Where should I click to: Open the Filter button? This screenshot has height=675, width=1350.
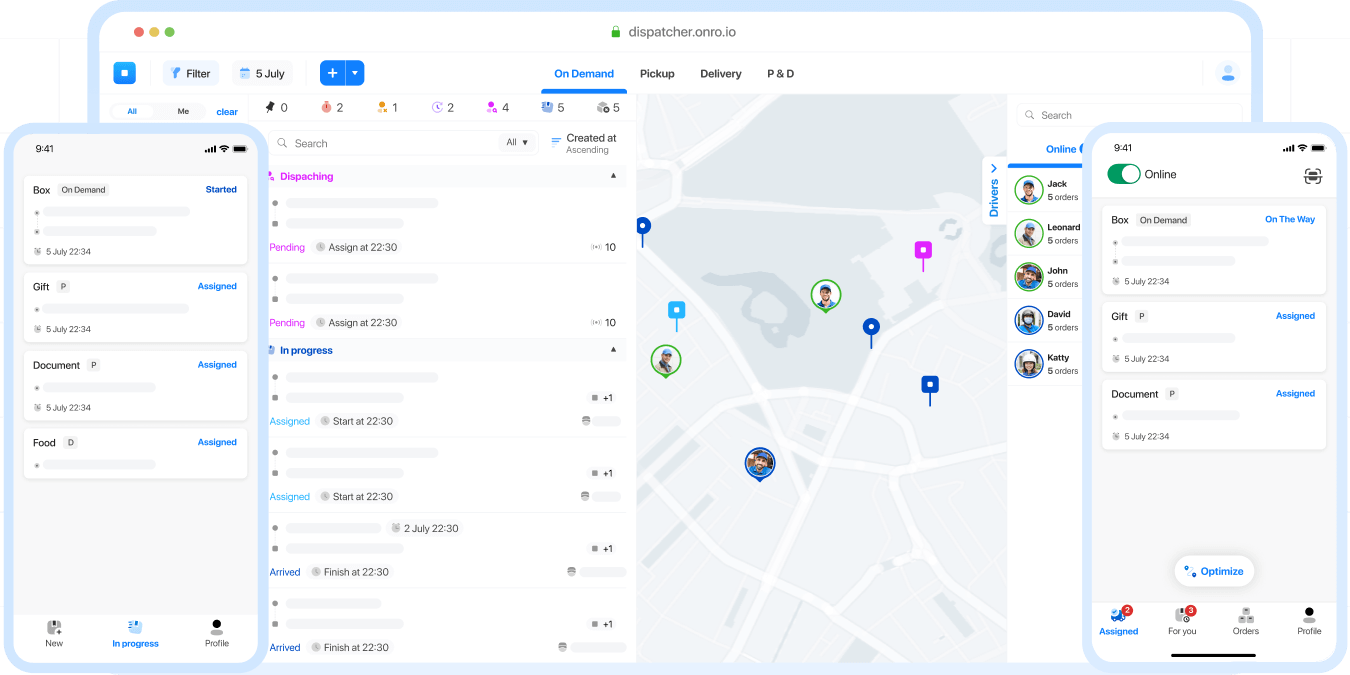click(x=190, y=73)
